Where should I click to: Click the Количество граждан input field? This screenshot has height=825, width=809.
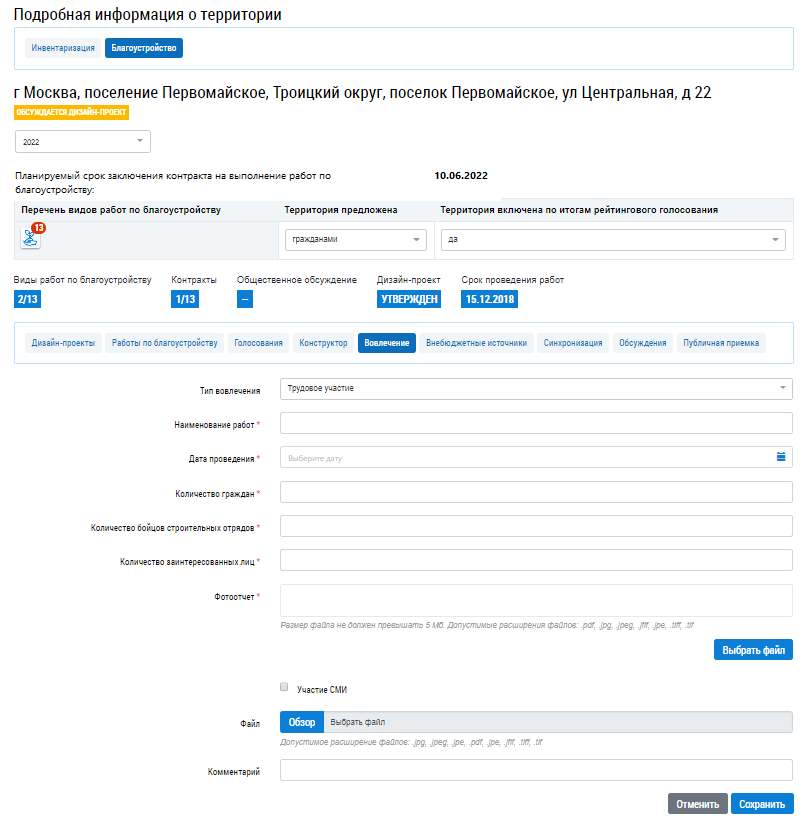536,492
